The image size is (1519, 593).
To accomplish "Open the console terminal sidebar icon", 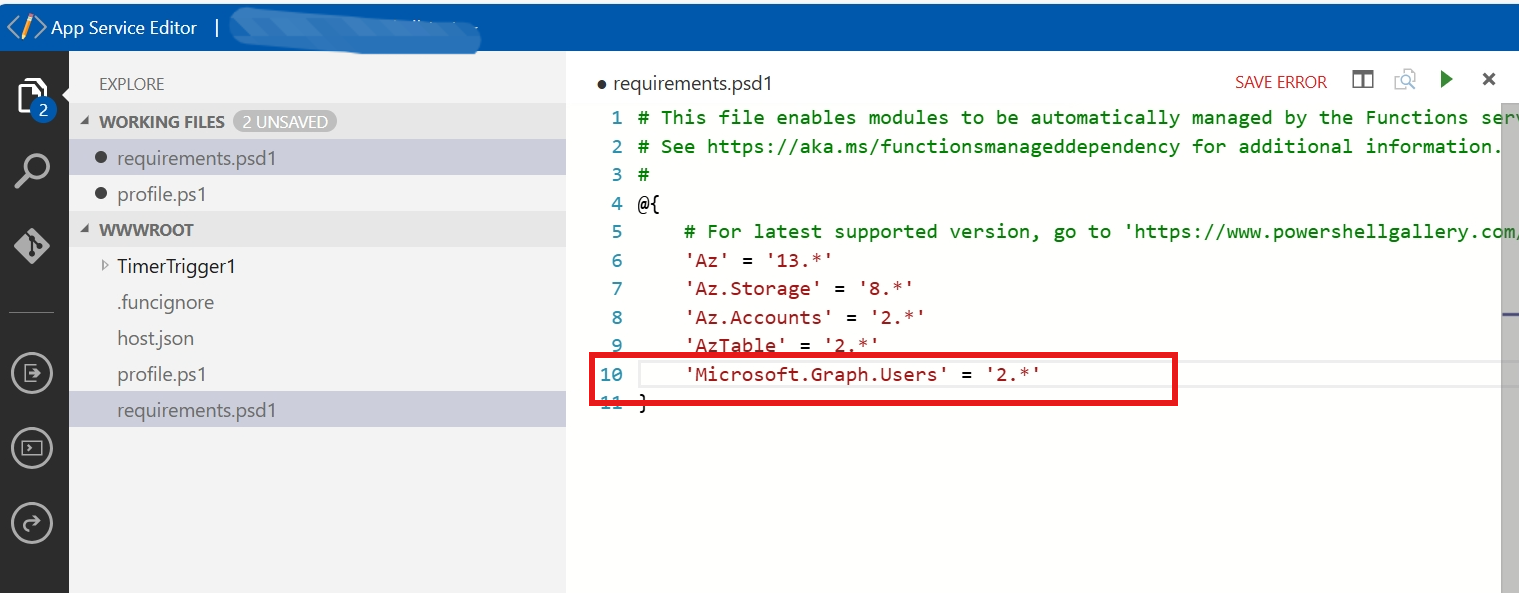I will (32, 448).
